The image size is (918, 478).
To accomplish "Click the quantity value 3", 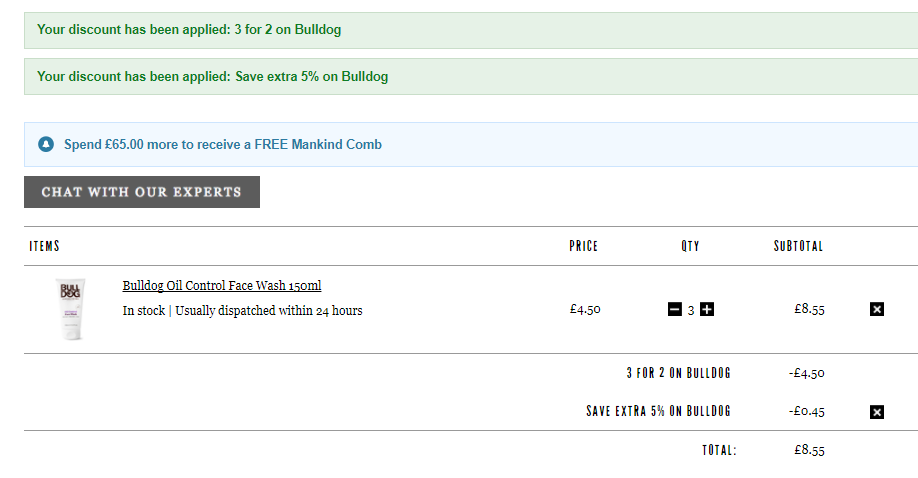I will [691, 310].
